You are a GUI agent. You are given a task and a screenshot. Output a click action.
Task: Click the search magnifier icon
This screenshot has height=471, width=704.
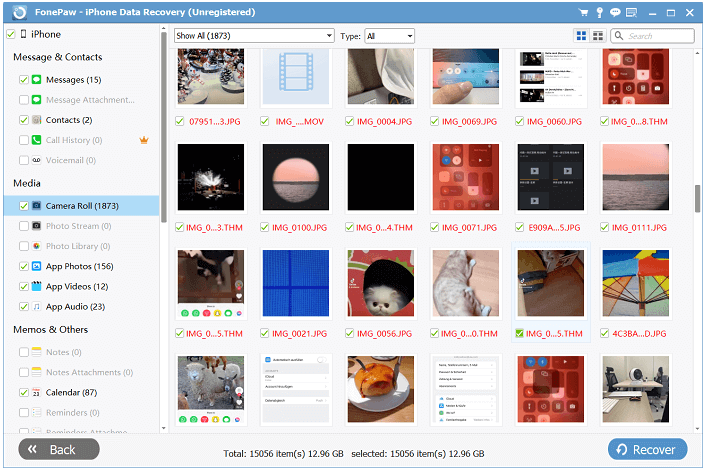pyautogui.click(x=619, y=35)
